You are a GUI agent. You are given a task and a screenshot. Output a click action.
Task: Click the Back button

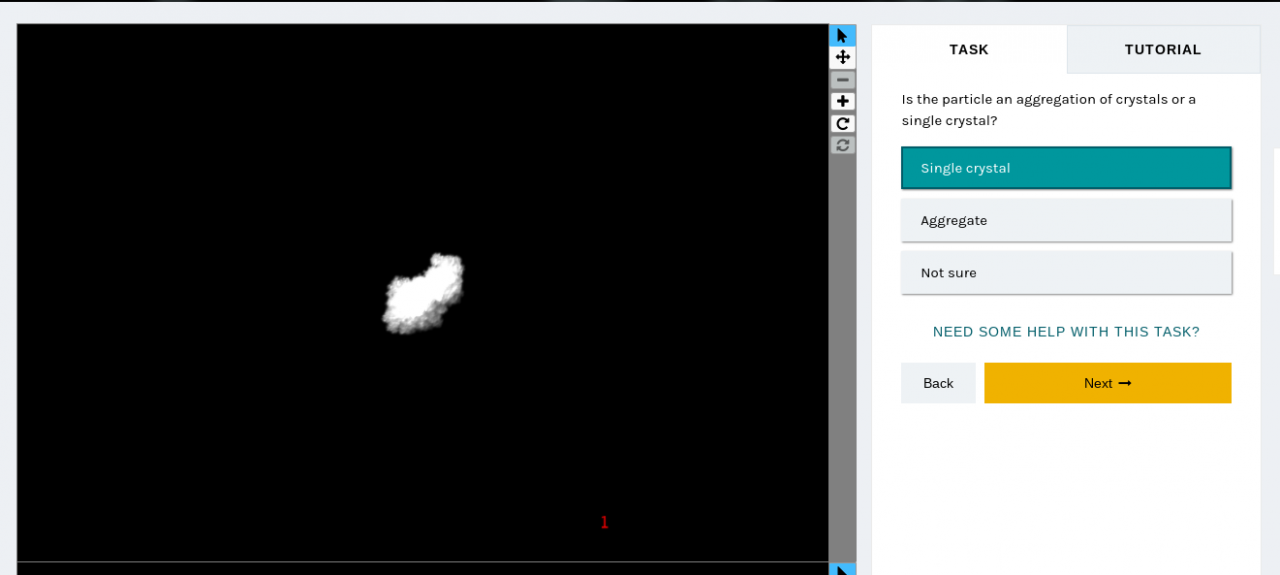point(938,383)
